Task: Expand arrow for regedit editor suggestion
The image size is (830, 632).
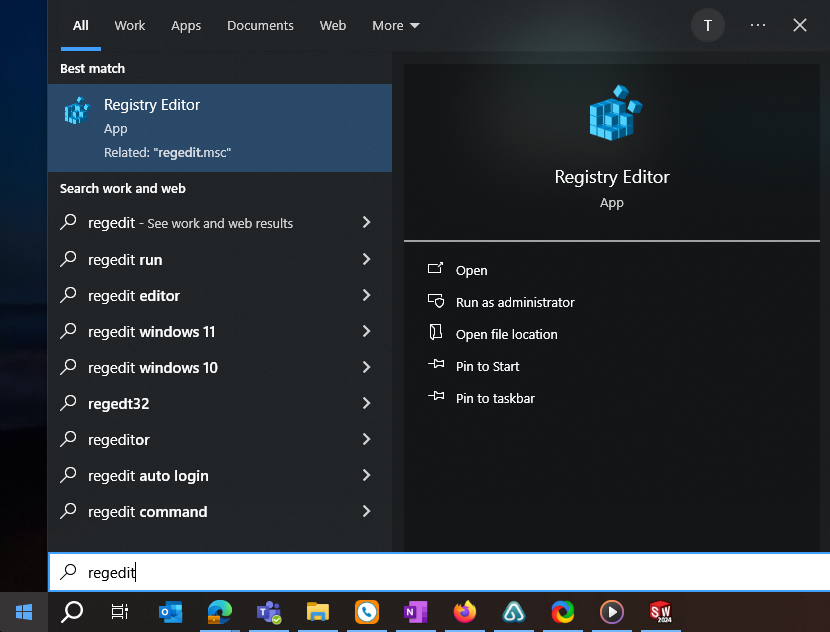Action: click(x=366, y=295)
